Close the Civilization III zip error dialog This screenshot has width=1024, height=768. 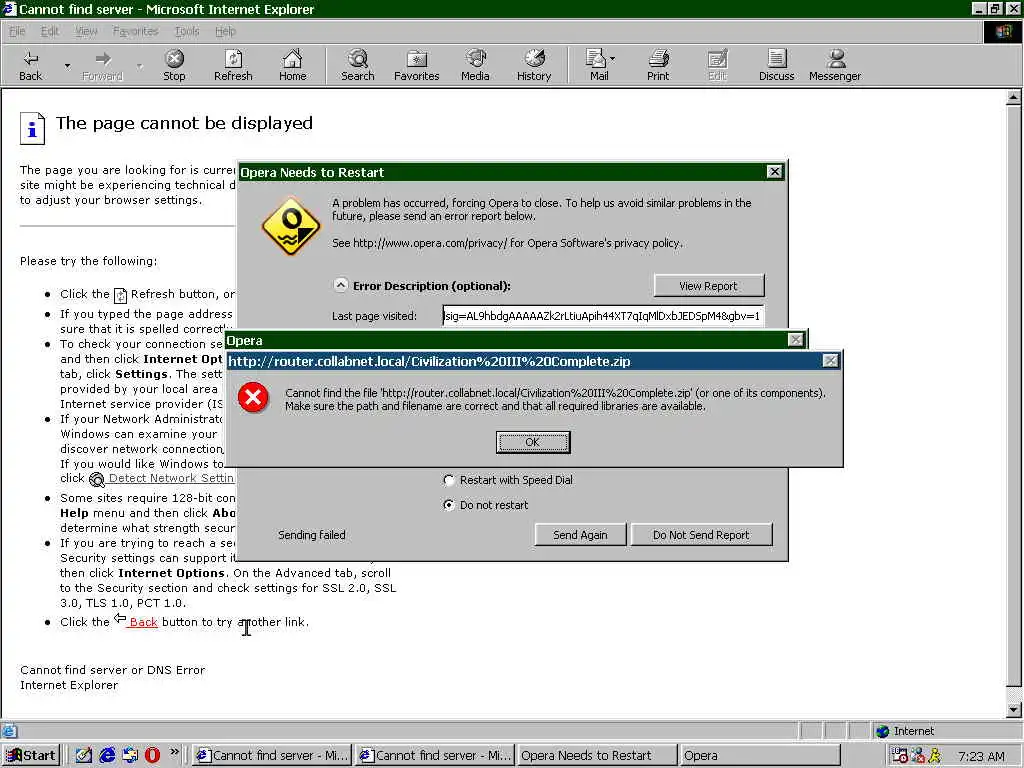pos(830,360)
